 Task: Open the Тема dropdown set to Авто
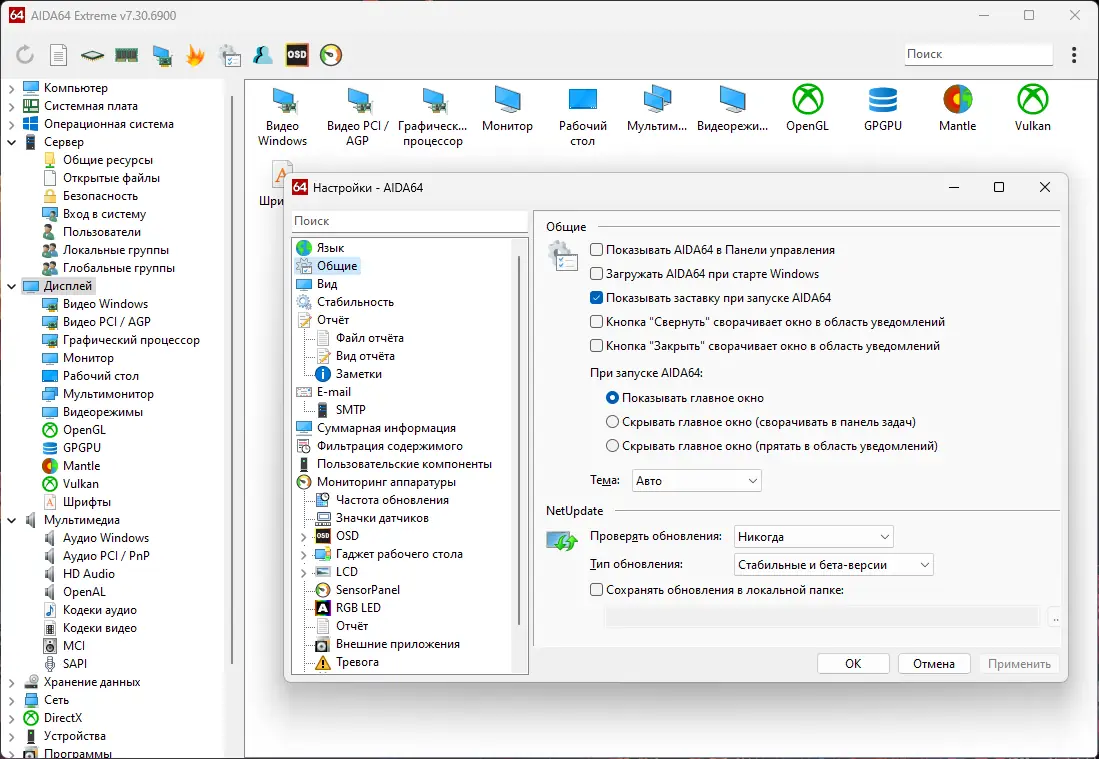(x=697, y=481)
